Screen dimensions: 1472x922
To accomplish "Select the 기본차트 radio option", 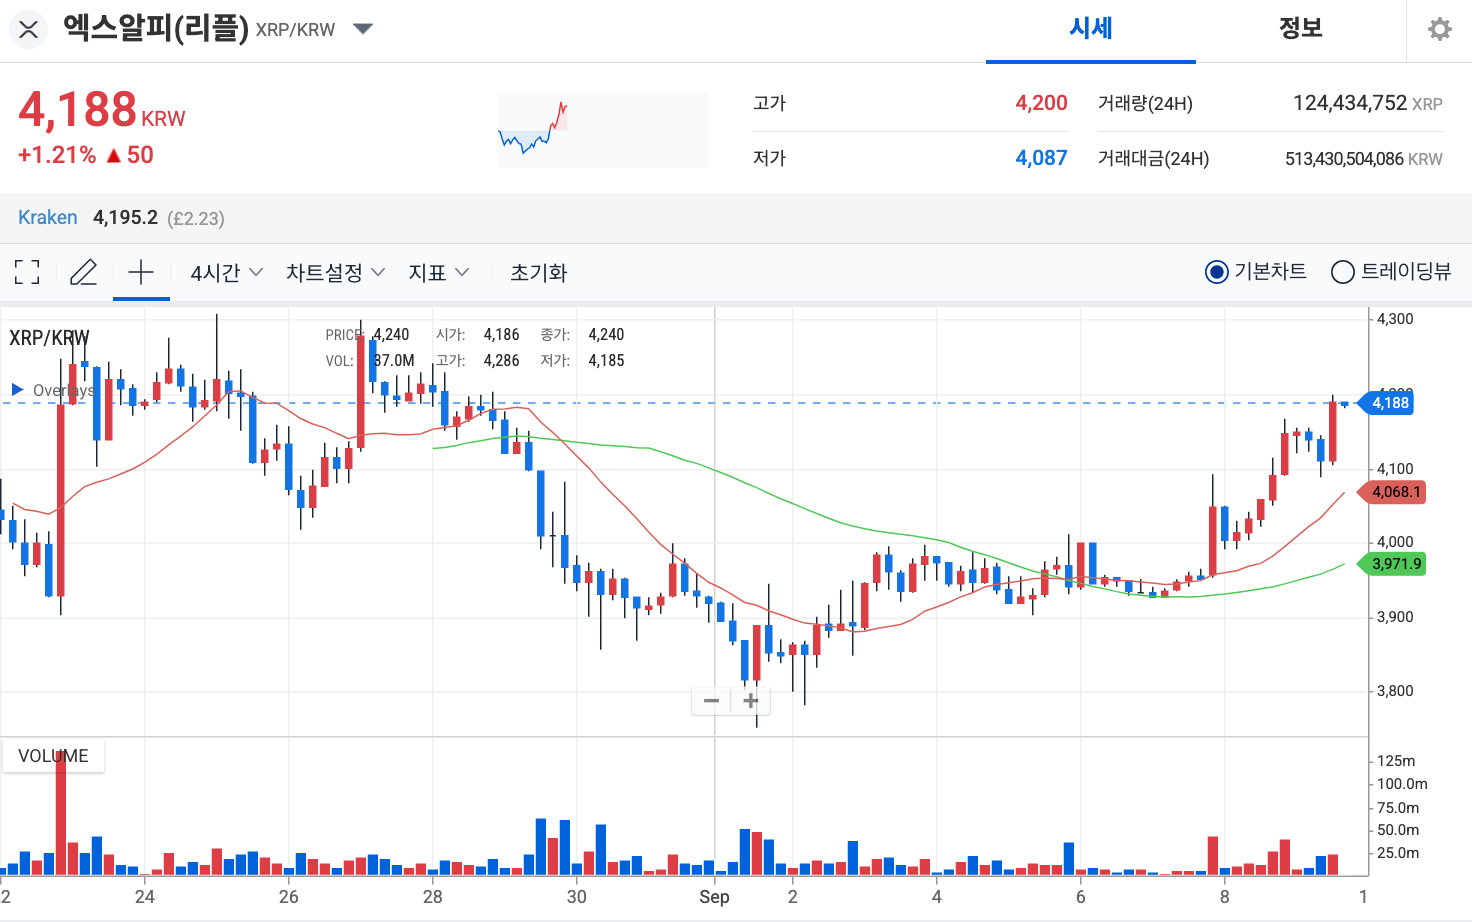I will coord(1216,272).
